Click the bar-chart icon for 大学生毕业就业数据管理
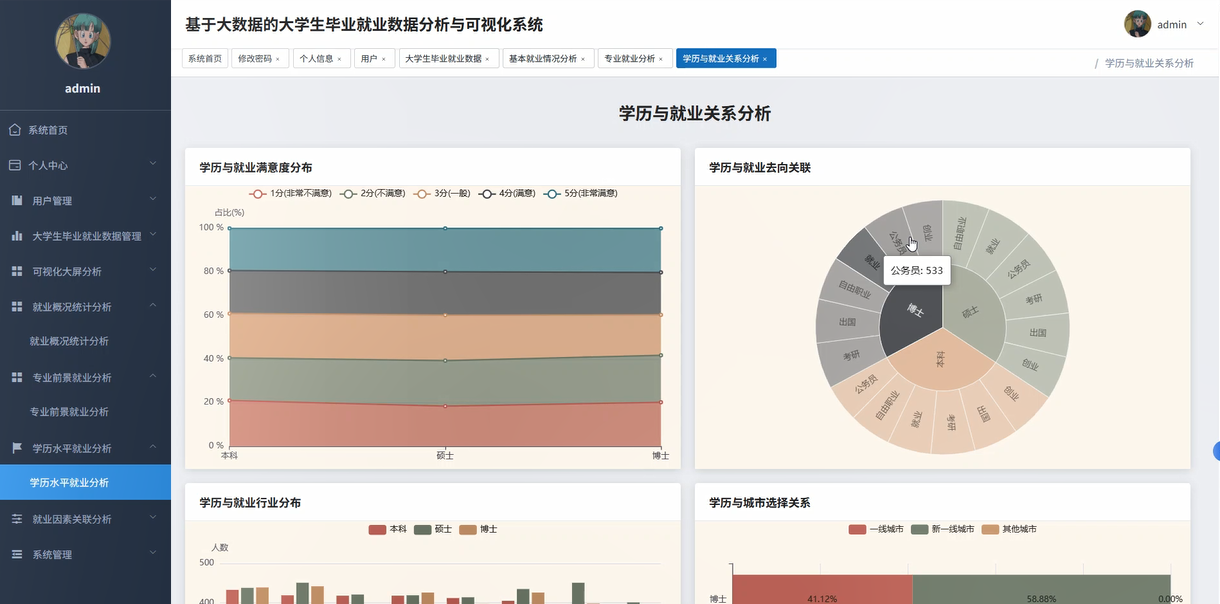The image size is (1220, 604). [x=17, y=236]
